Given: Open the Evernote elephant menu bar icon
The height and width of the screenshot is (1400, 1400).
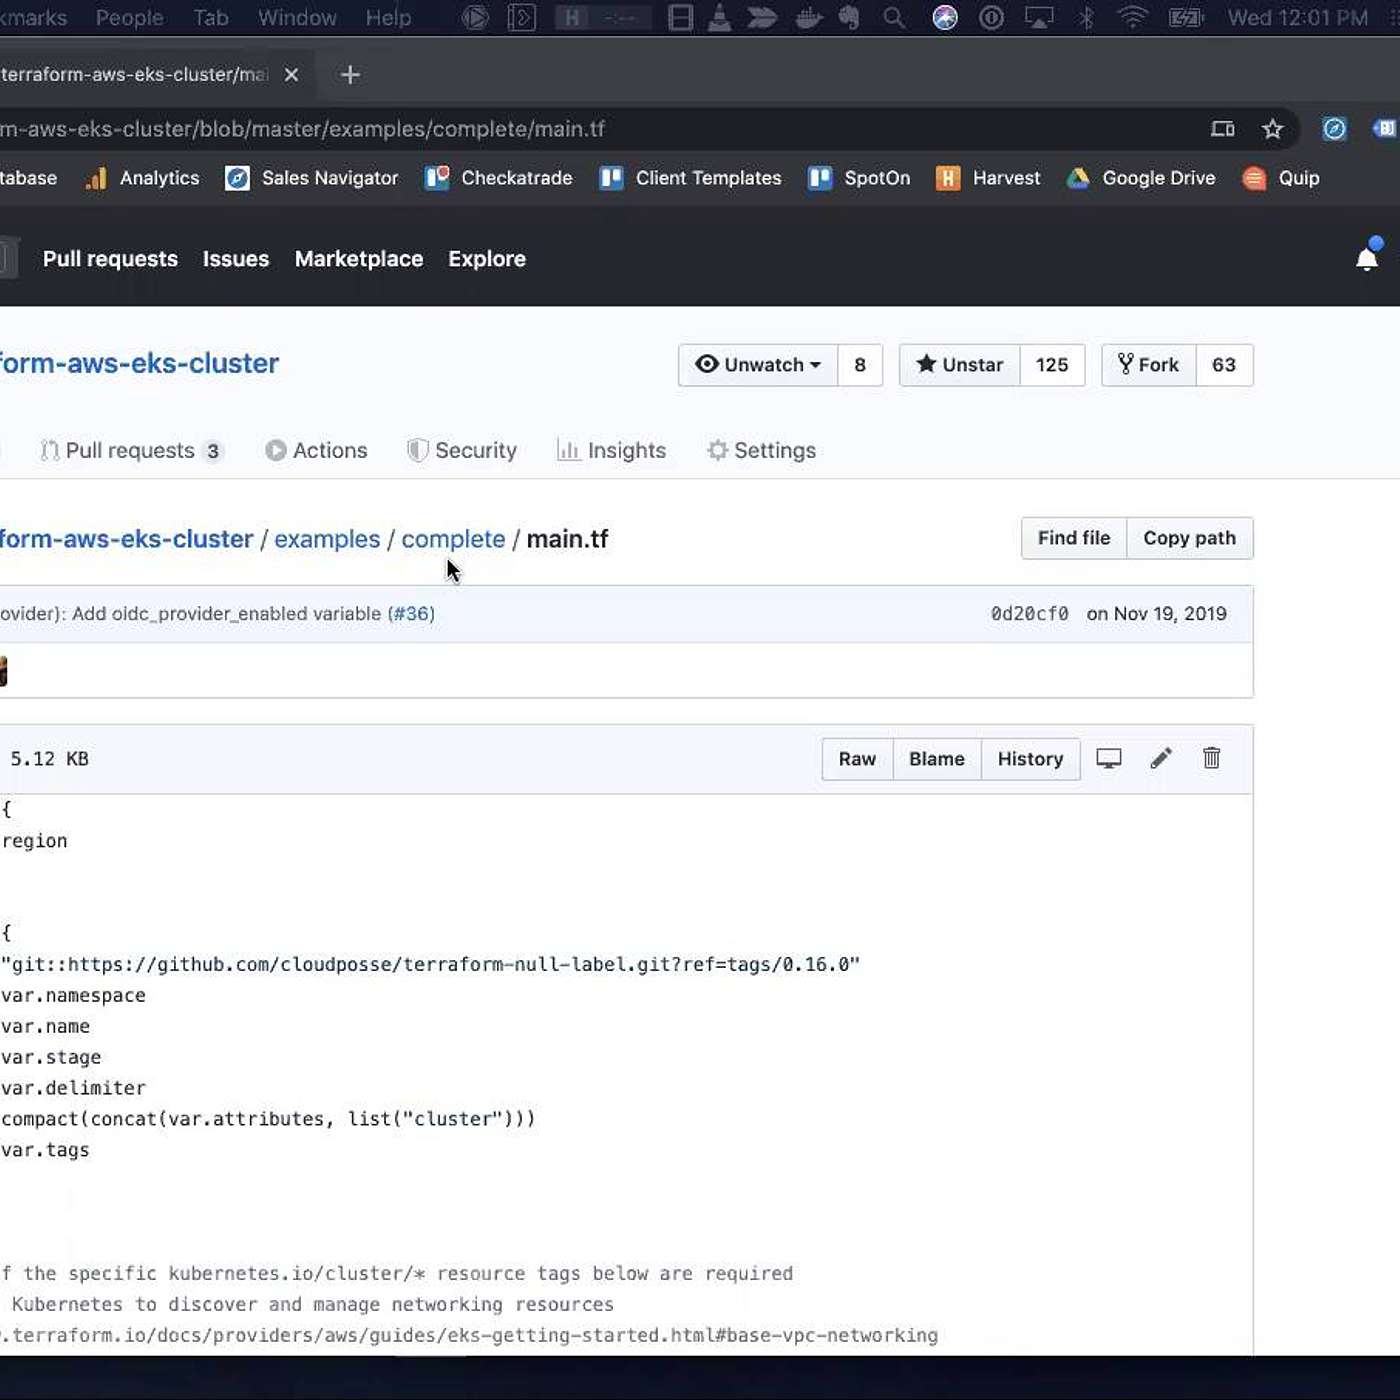Looking at the screenshot, I should (x=850, y=18).
